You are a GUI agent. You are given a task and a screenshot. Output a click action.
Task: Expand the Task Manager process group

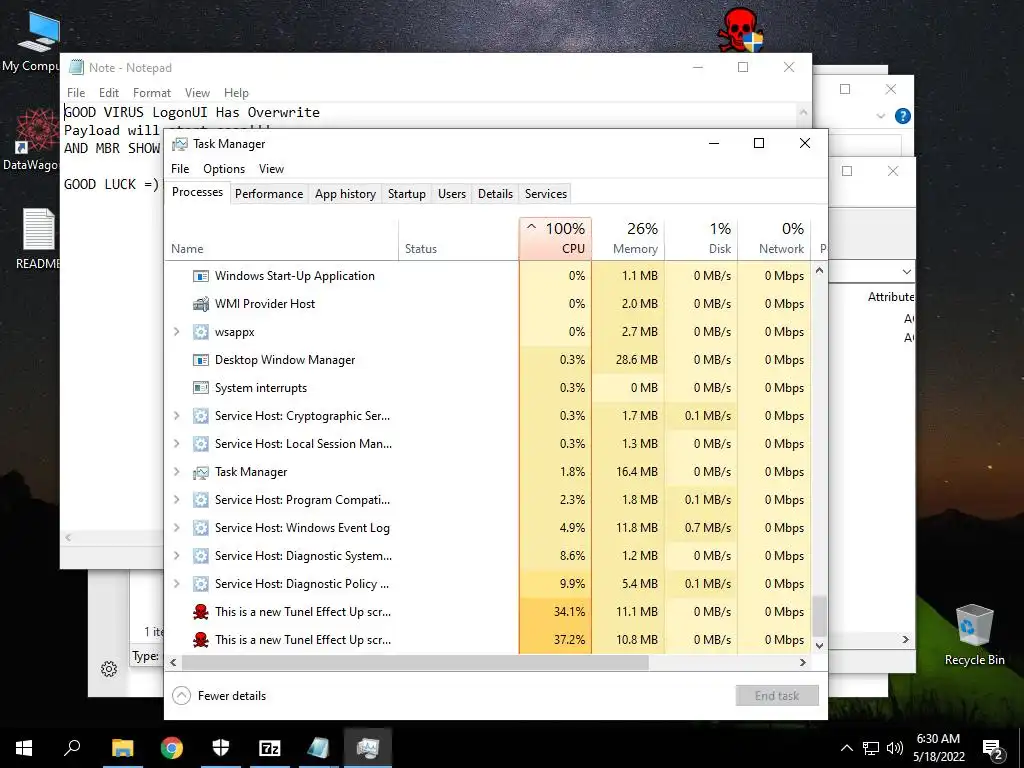point(176,472)
